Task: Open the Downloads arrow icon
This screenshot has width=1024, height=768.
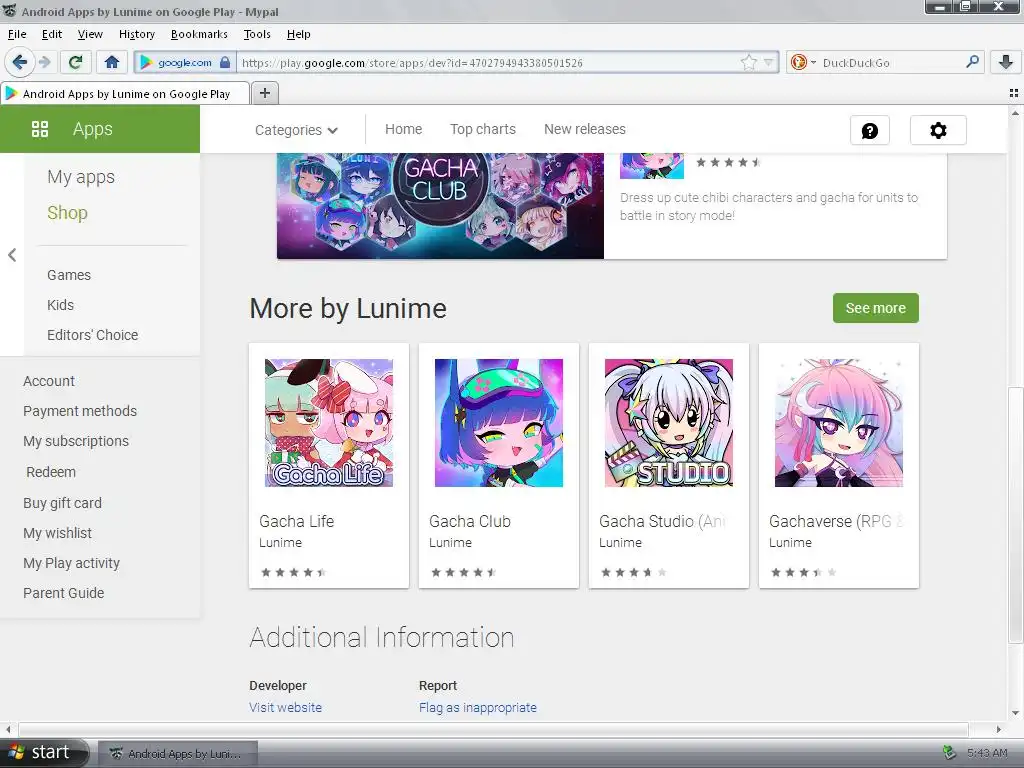Action: coord(1006,62)
